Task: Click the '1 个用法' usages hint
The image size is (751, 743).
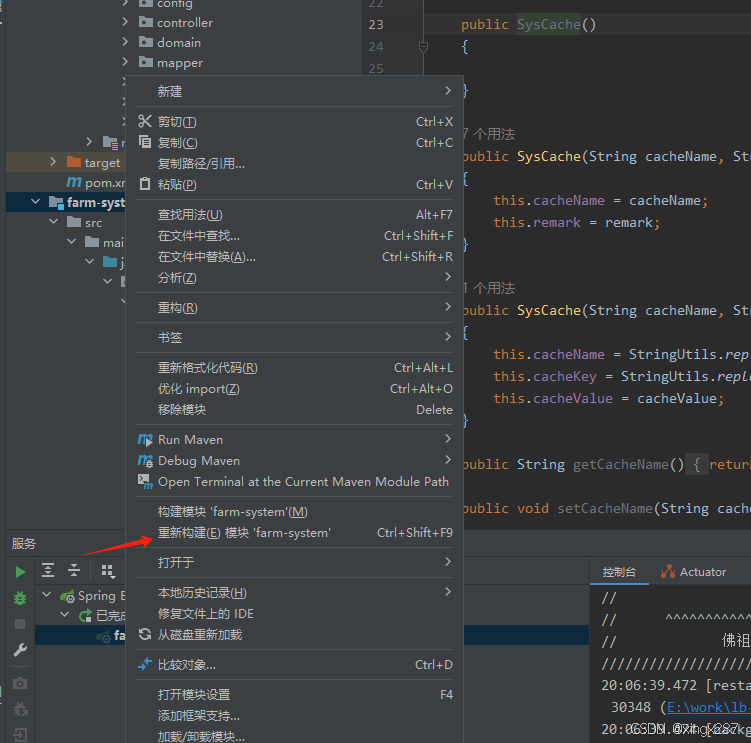Action: 489,288
